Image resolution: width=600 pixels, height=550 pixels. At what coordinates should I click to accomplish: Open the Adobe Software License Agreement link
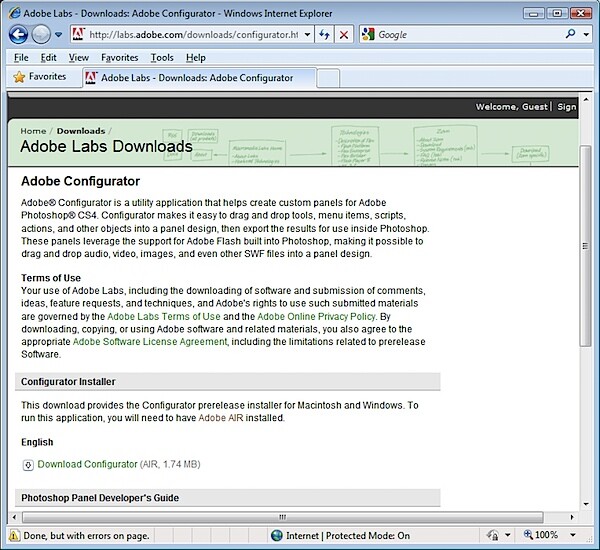click(x=150, y=342)
